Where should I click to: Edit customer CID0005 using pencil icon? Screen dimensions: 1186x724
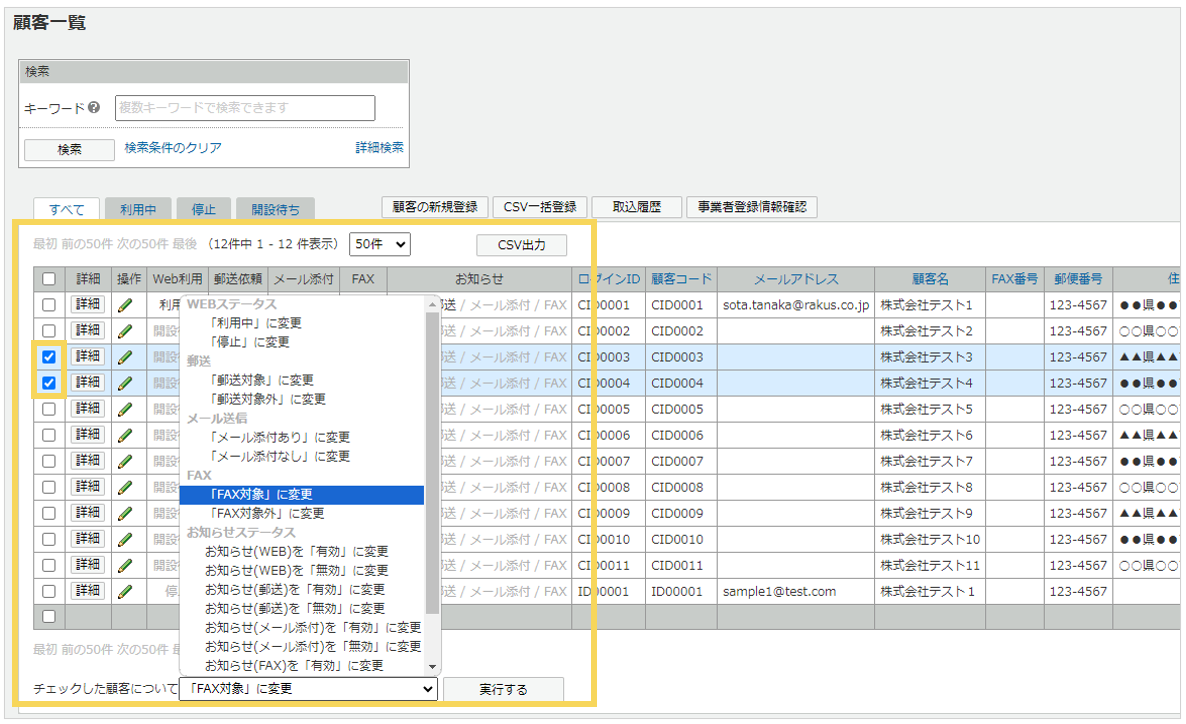tap(125, 409)
